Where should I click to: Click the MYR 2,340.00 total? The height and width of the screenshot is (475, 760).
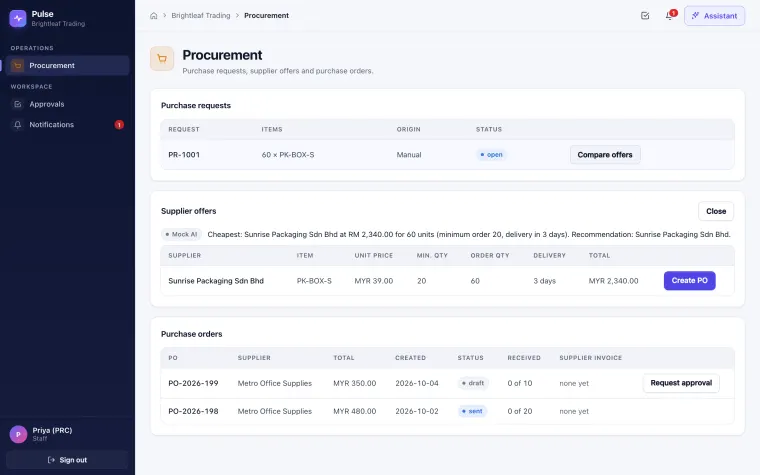pos(613,281)
